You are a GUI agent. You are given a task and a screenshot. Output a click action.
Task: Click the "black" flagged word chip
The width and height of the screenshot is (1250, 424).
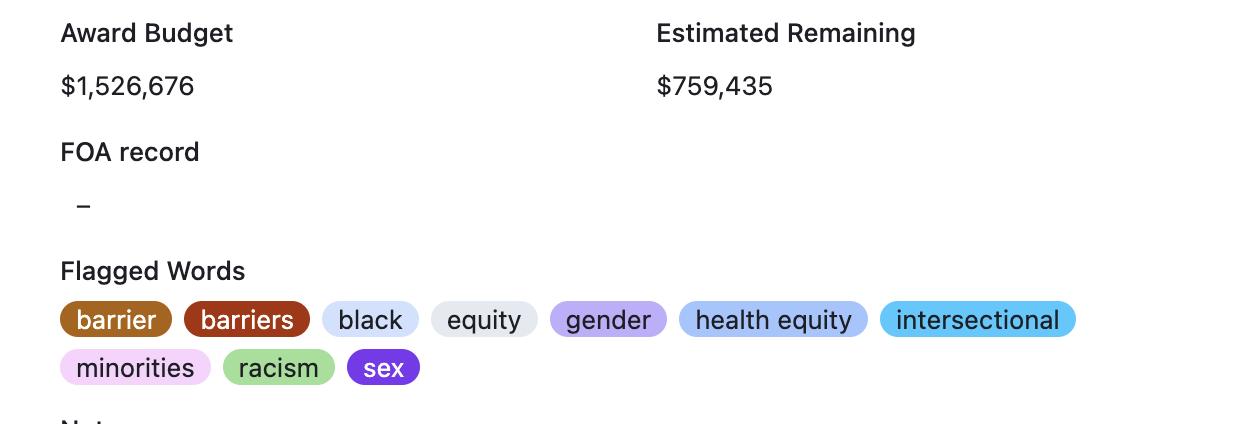click(x=370, y=320)
